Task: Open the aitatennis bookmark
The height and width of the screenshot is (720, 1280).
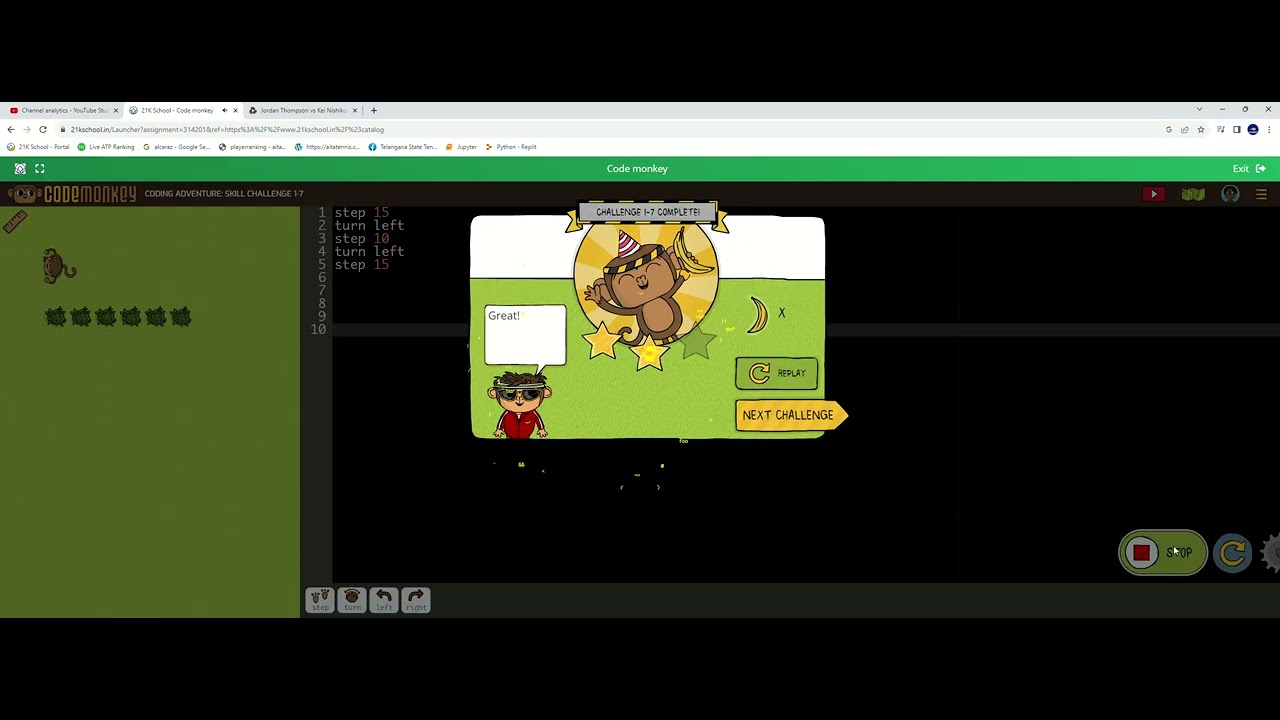Action: coord(327,147)
